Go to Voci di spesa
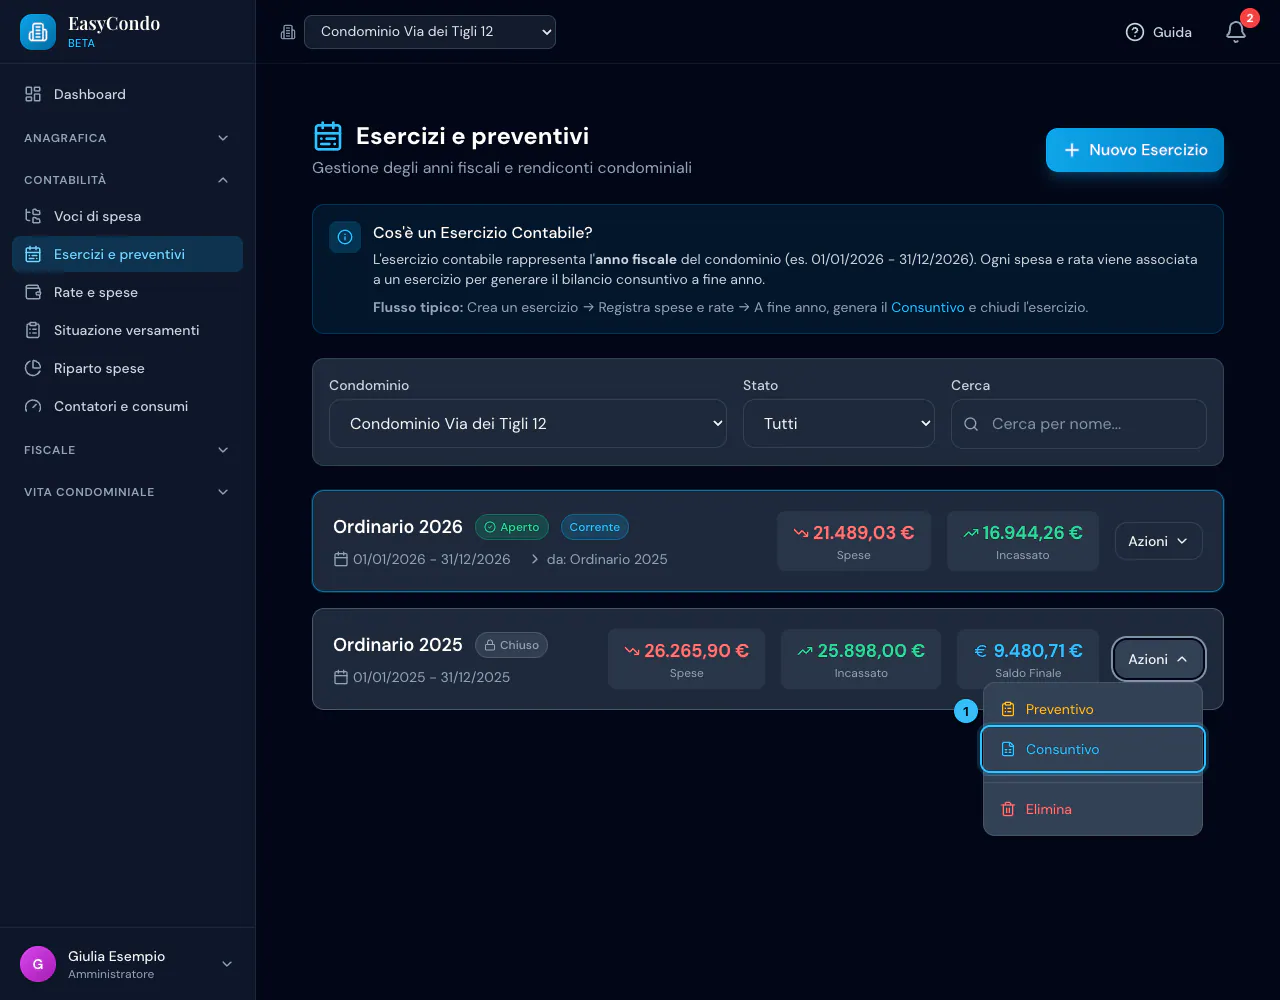This screenshot has width=1280, height=1000. point(128,216)
